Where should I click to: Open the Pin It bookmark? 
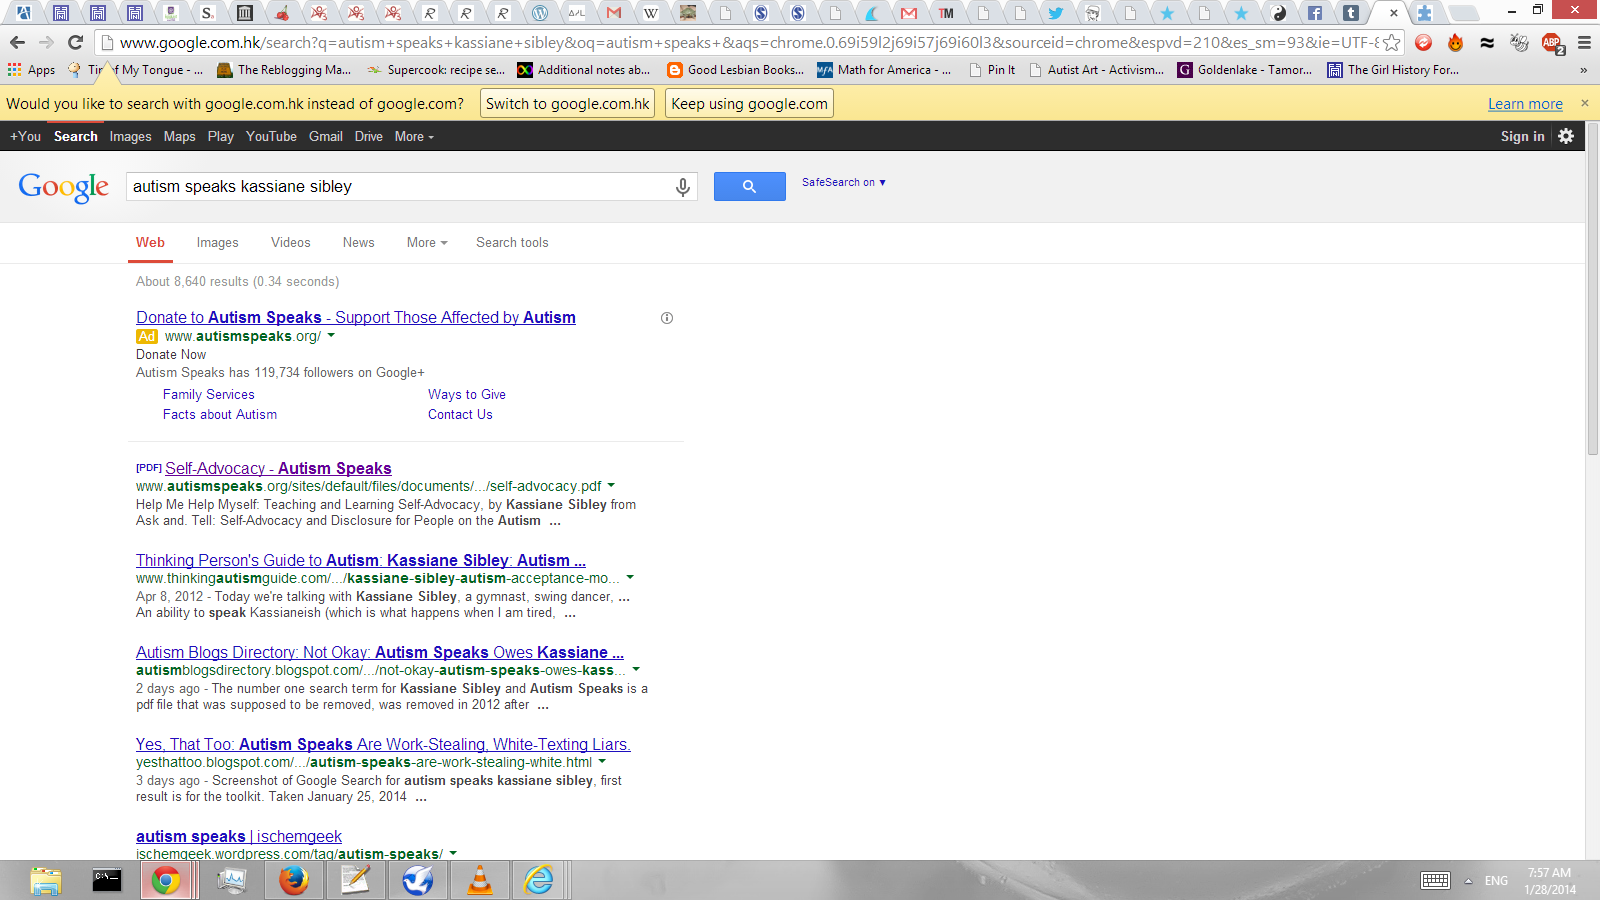[992, 70]
